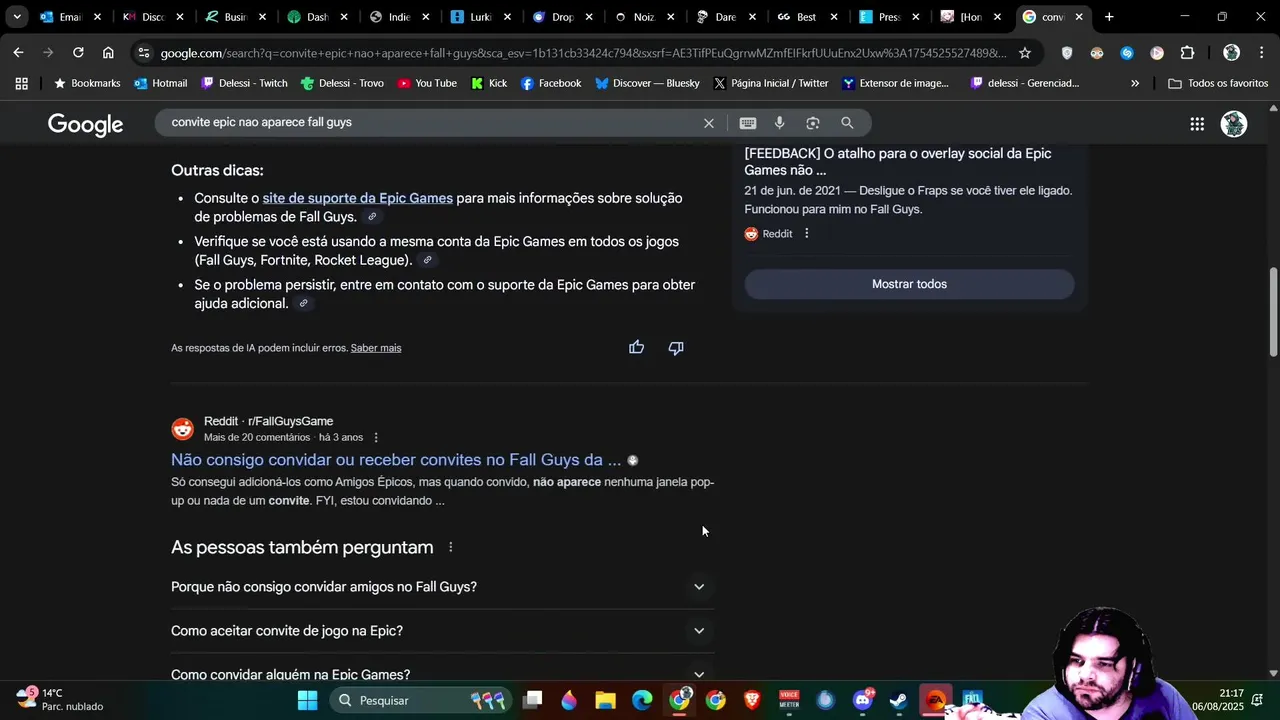Open the EA app on taskbar
This screenshot has width=1280, height=720.
[x=935, y=700]
